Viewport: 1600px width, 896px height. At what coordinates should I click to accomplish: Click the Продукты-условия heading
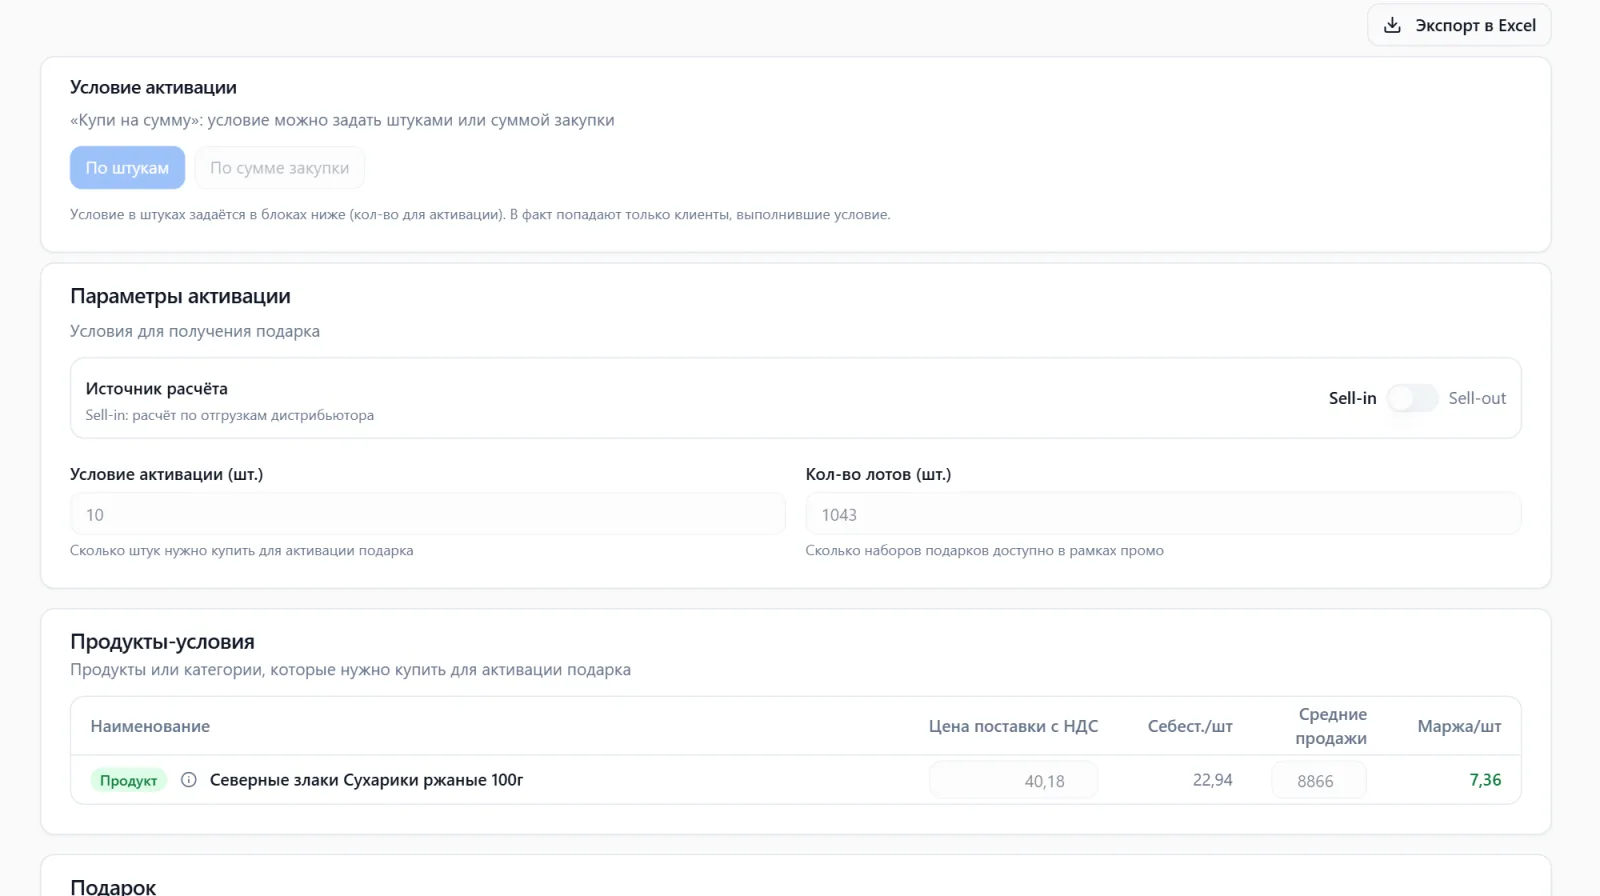point(162,642)
